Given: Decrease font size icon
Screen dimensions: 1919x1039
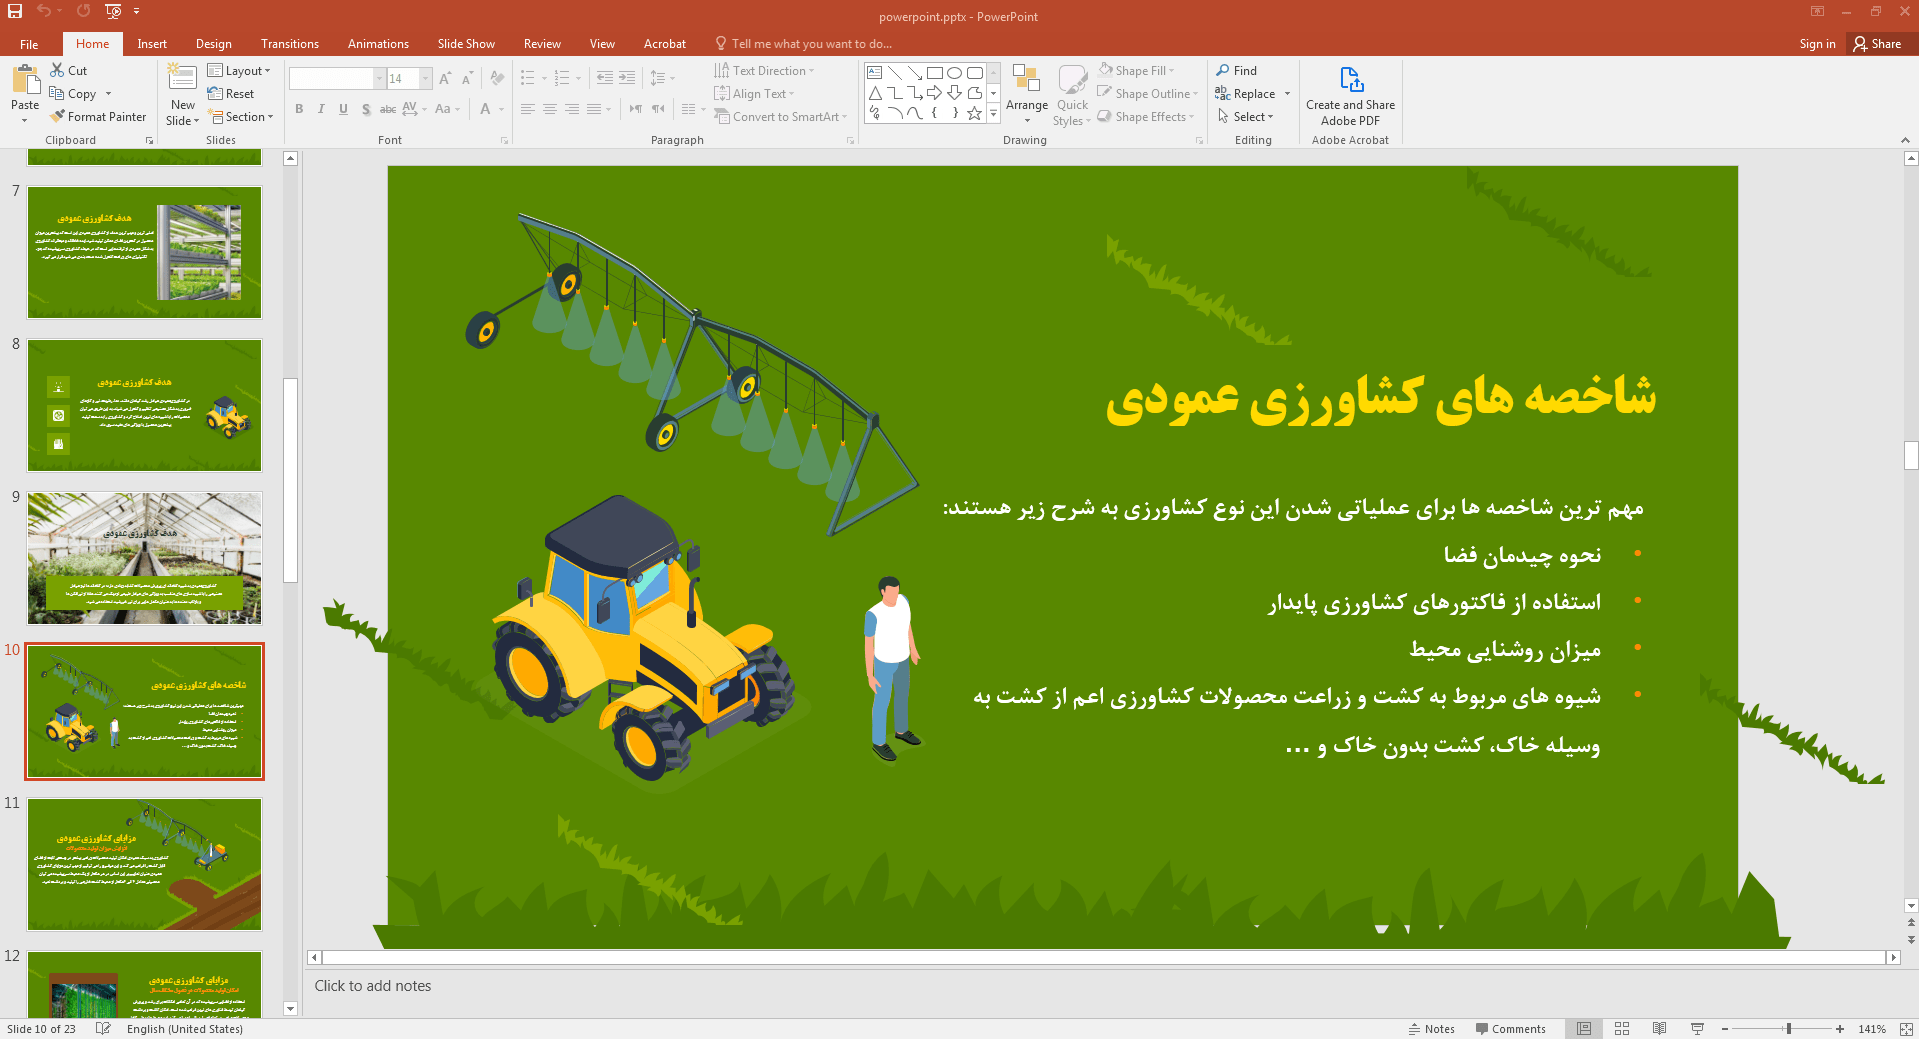Looking at the screenshot, I should (467, 78).
